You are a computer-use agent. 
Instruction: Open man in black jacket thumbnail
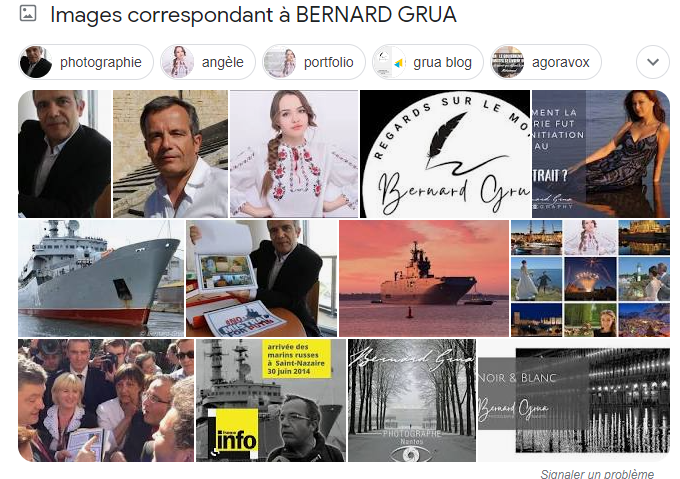[x=64, y=154]
